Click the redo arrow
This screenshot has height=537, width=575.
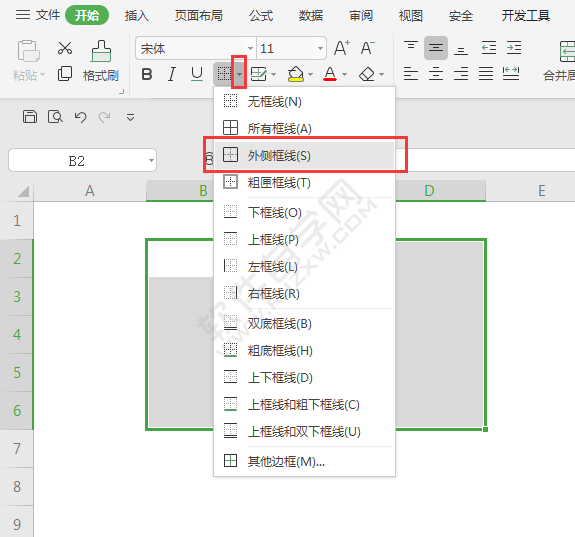[105, 117]
